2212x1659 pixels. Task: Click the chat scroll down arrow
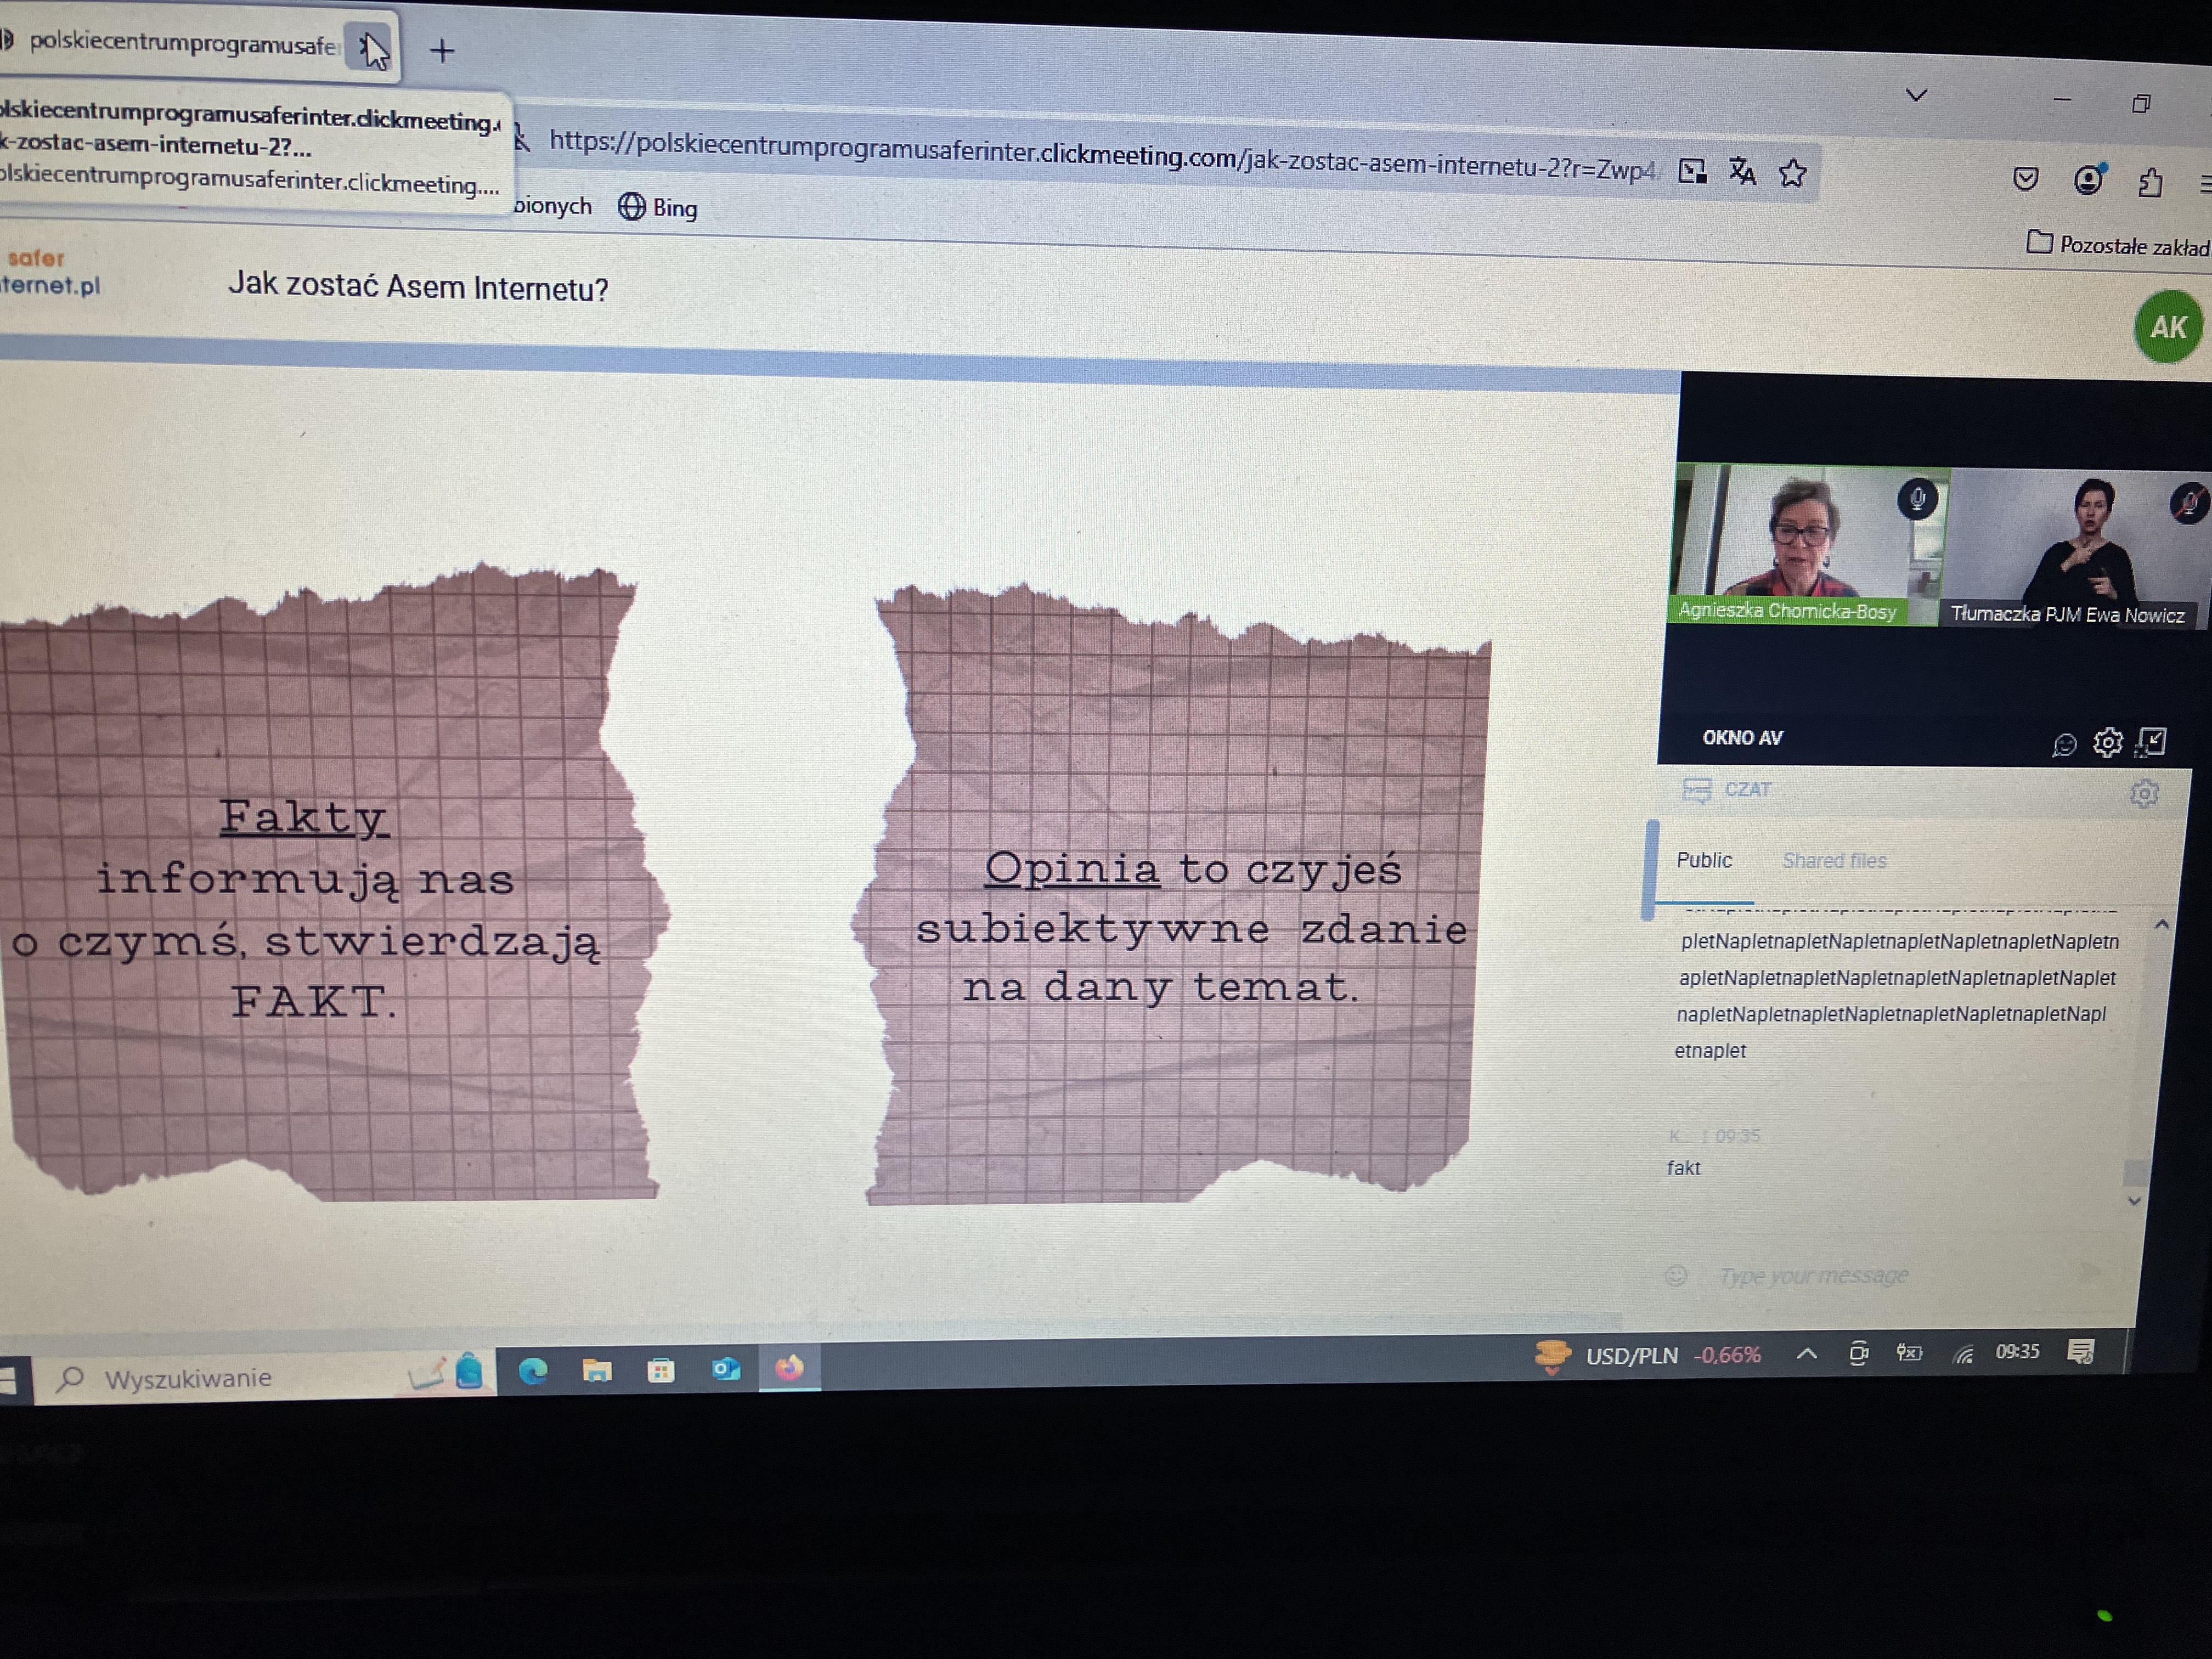pyautogui.click(x=2135, y=1200)
